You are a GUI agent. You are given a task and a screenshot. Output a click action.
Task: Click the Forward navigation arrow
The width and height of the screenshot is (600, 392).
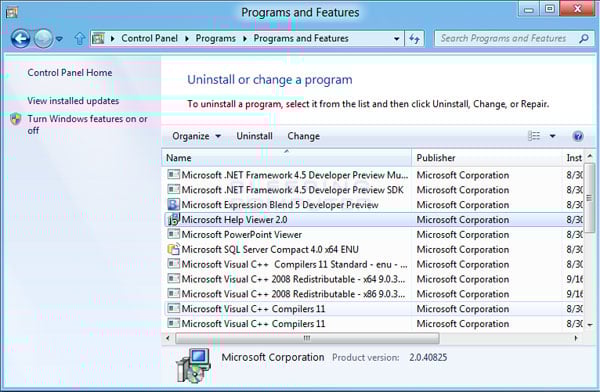[43, 39]
